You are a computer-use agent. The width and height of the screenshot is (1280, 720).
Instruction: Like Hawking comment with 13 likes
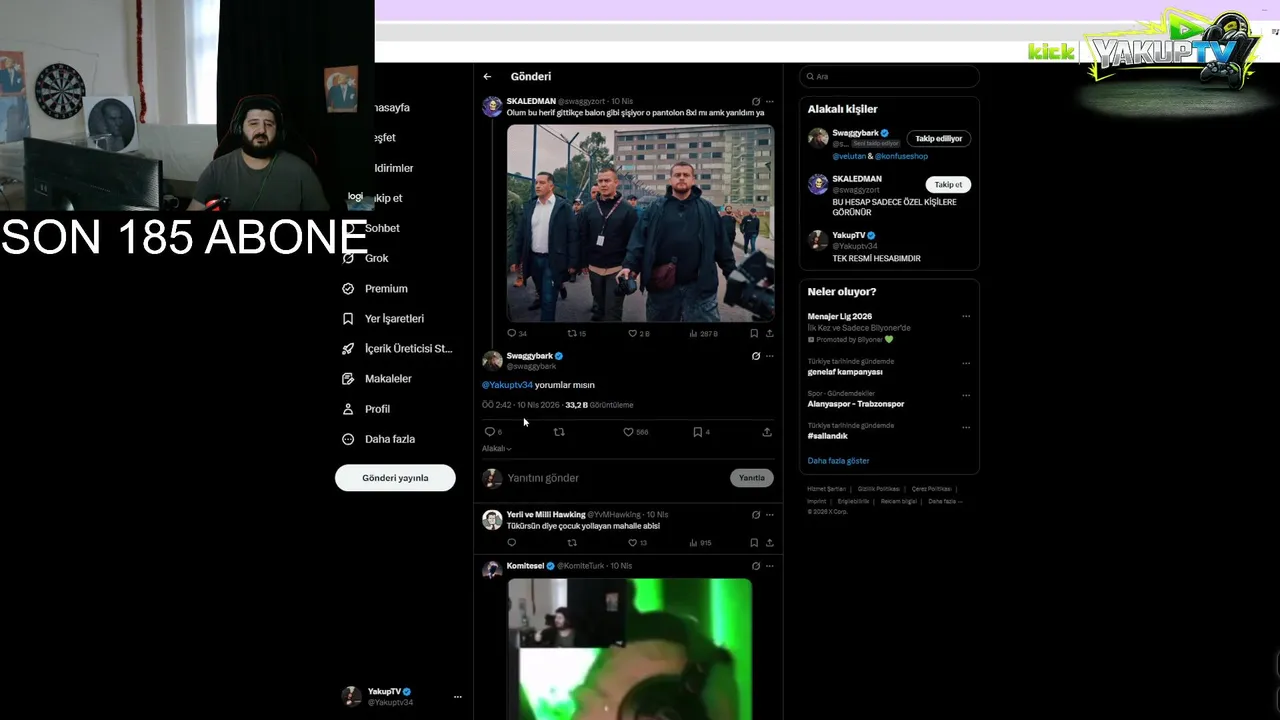click(632, 543)
